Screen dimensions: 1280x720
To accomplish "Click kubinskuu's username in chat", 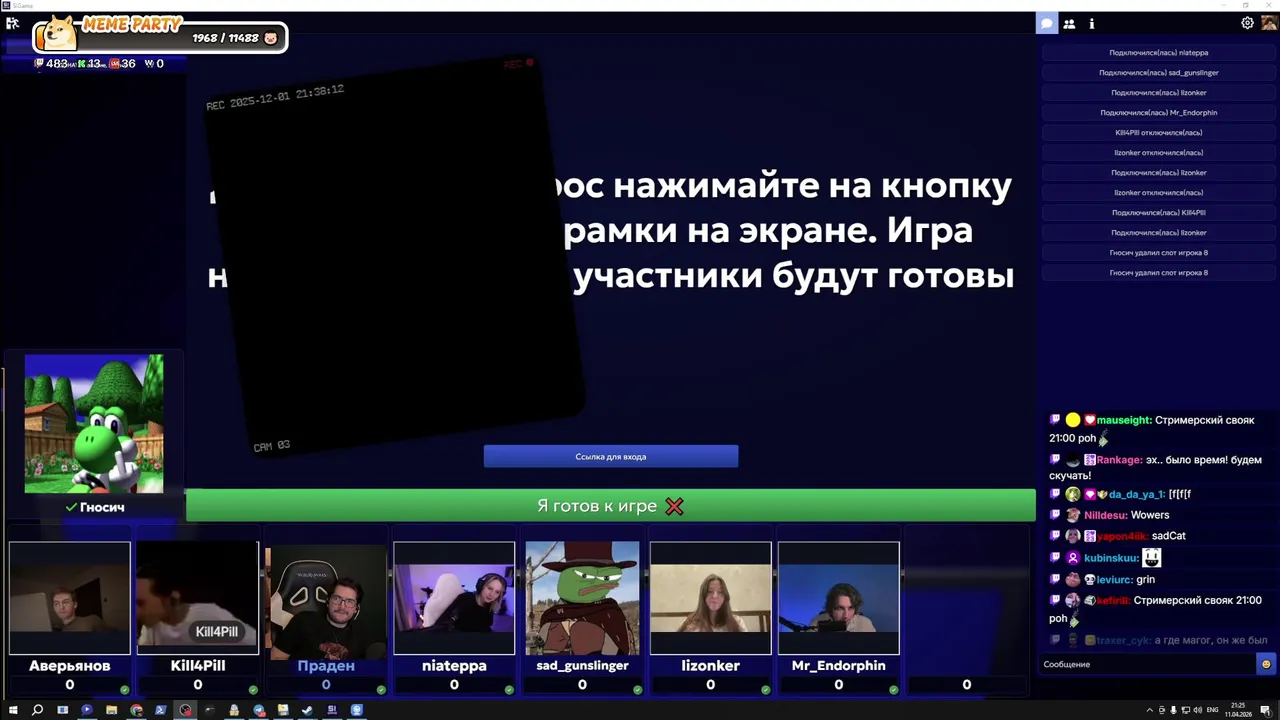I will pyautogui.click(x=1111, y=558).
